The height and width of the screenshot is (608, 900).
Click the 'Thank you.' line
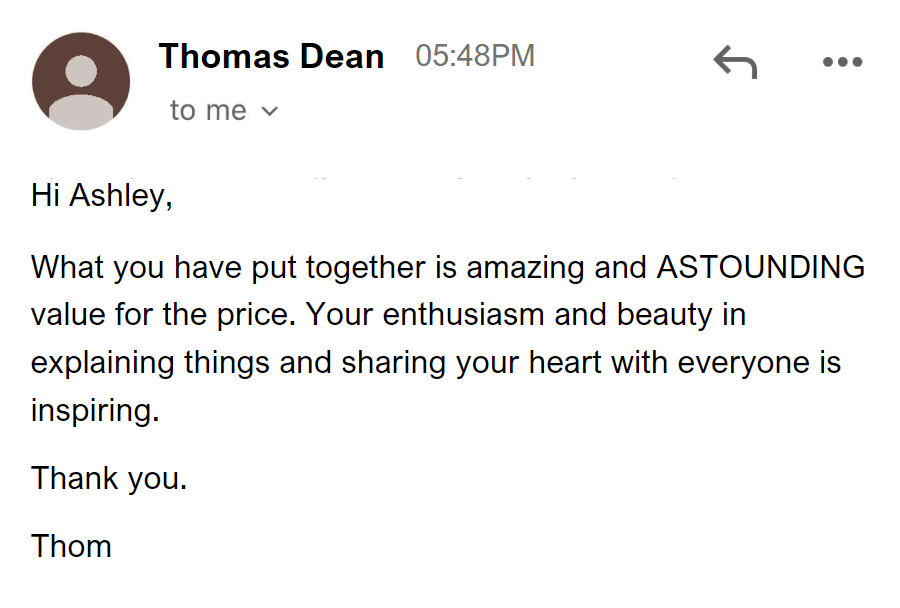coord(109,478)
